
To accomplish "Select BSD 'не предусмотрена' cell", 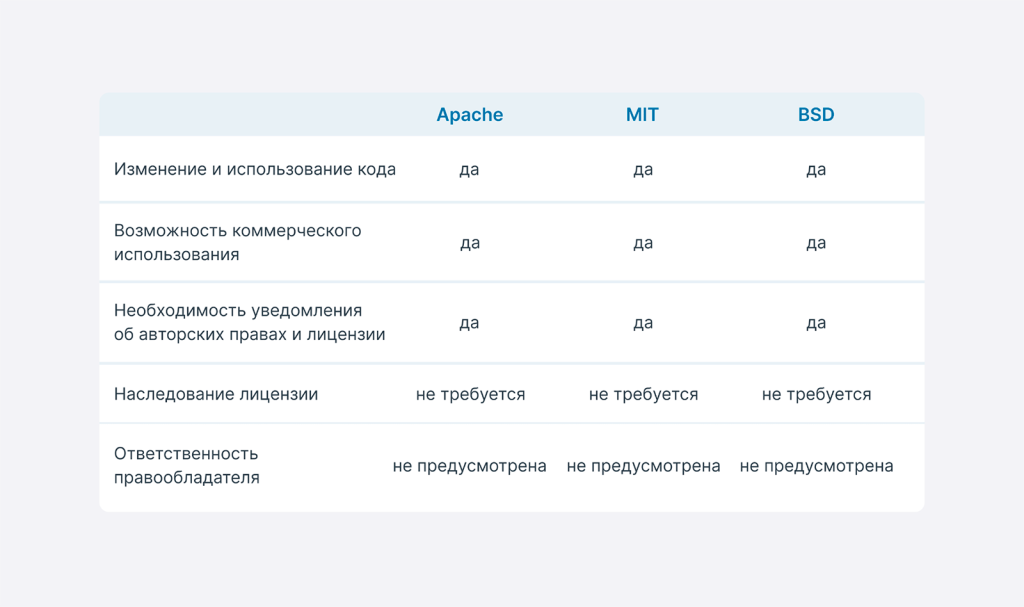I will (x=816, y=466).
